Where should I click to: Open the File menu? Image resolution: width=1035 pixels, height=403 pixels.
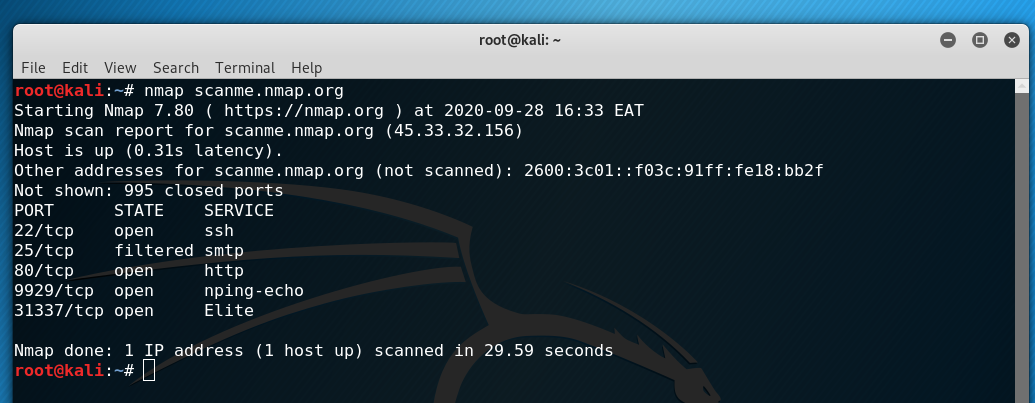(x=33, y=68)
